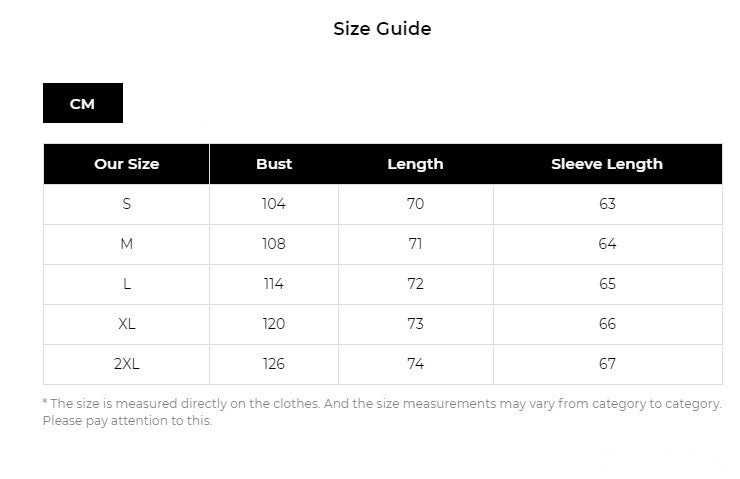Click sleeve length value 67
The height and width of the screenshot is (479, 740).
[x=607, y=364]
